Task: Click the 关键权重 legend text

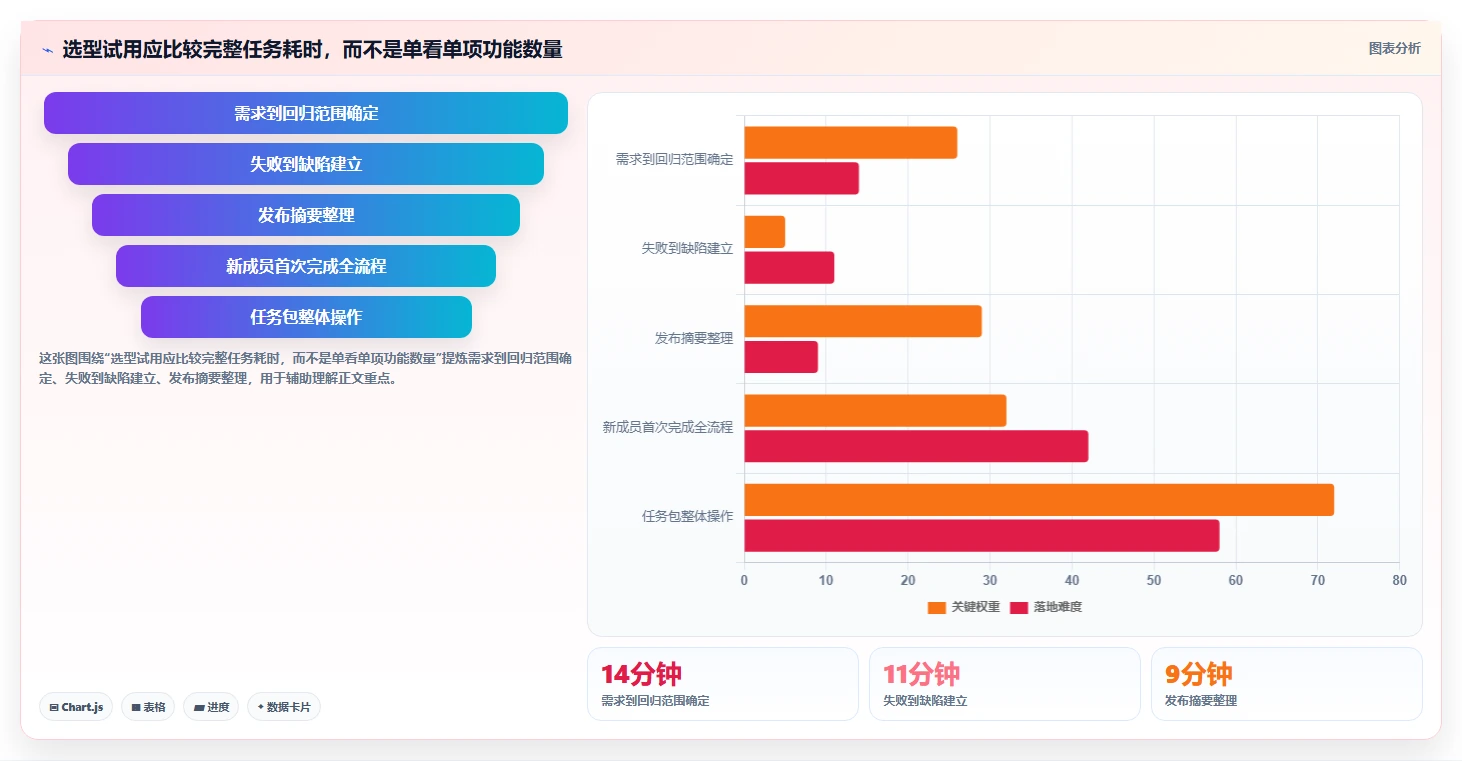Action: coord(975,607)
